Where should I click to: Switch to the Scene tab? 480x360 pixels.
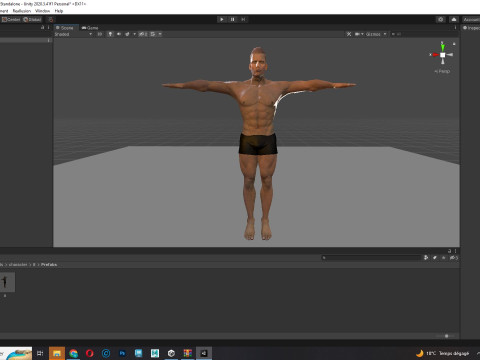(x=66, y=28)
